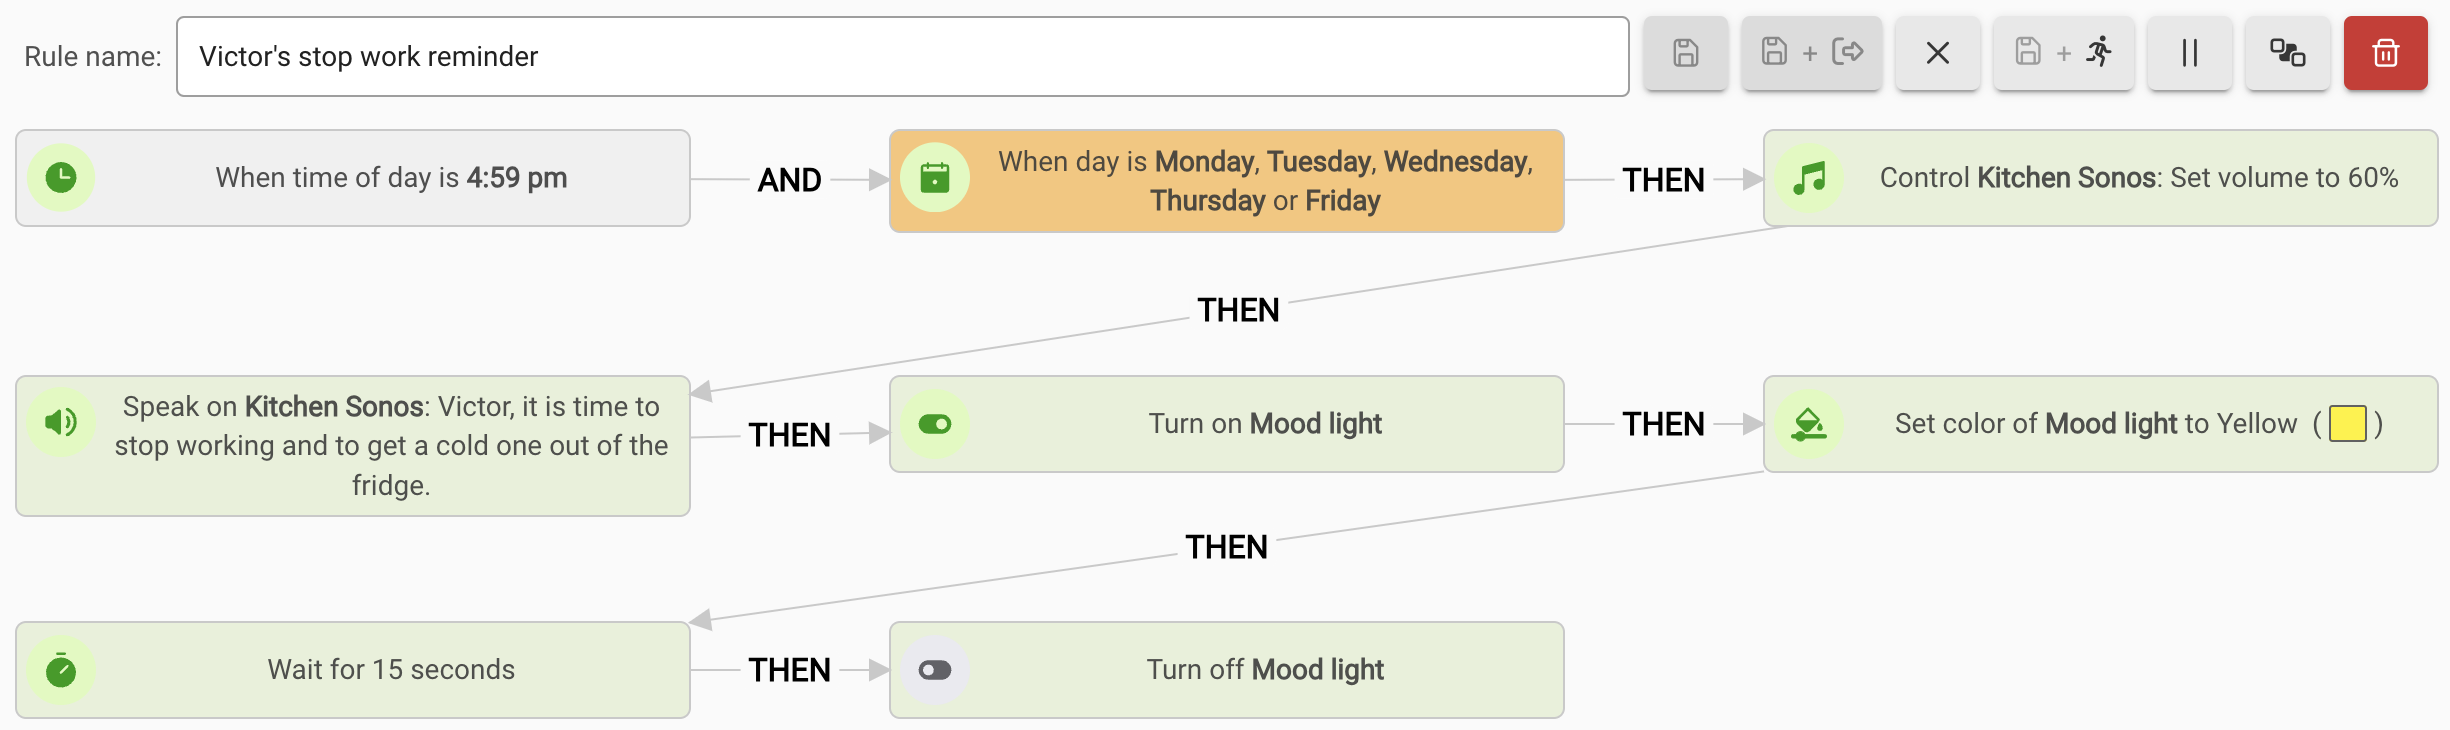Viewport: 2450px width, 730px height.
Task: Click the AND connector label
Action: (789, 180)
